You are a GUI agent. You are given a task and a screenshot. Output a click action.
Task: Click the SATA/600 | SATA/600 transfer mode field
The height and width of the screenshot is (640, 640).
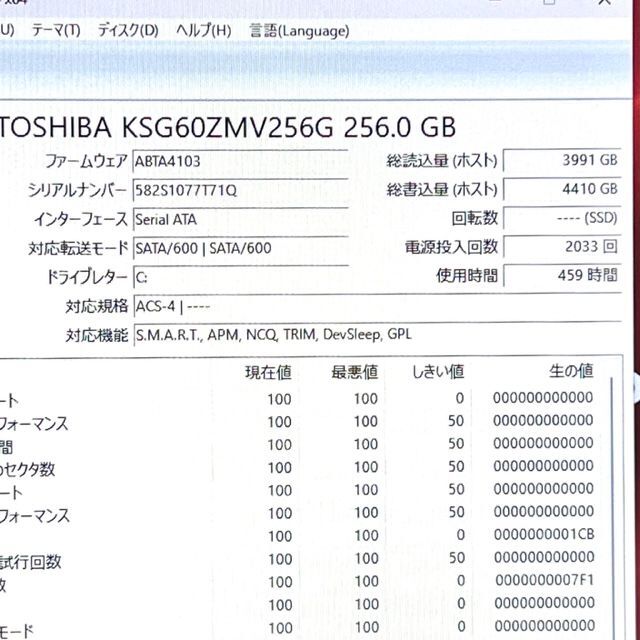(x=240, y=248)
